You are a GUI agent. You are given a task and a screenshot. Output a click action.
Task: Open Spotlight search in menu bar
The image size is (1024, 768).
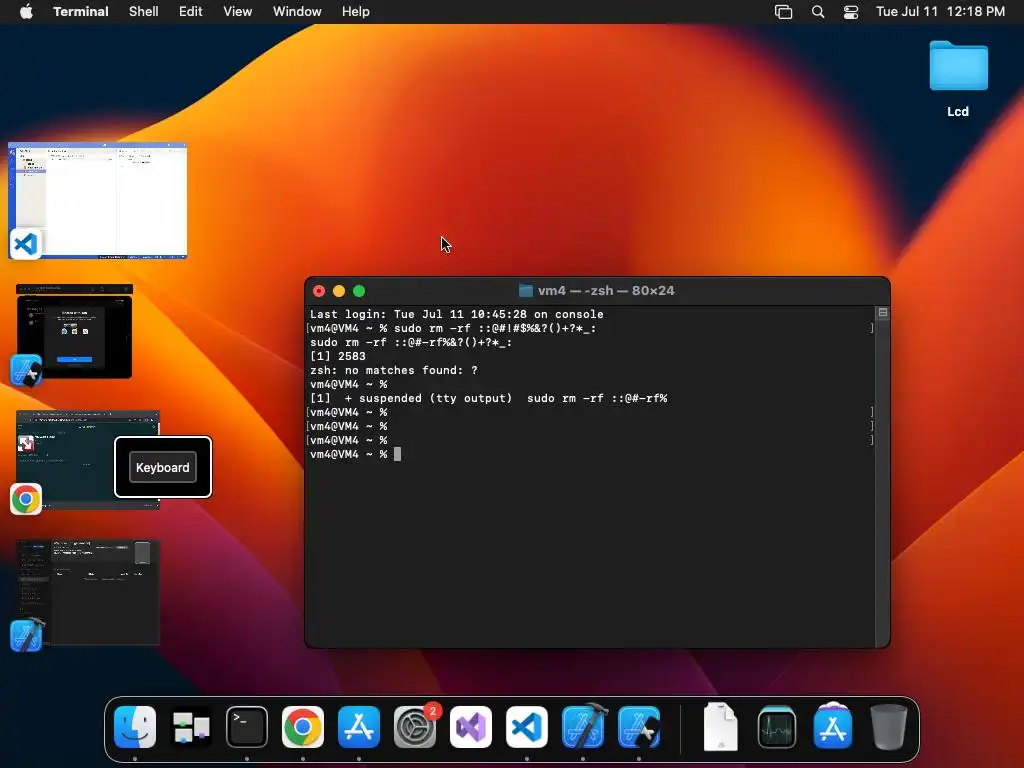tap(818, 12)
